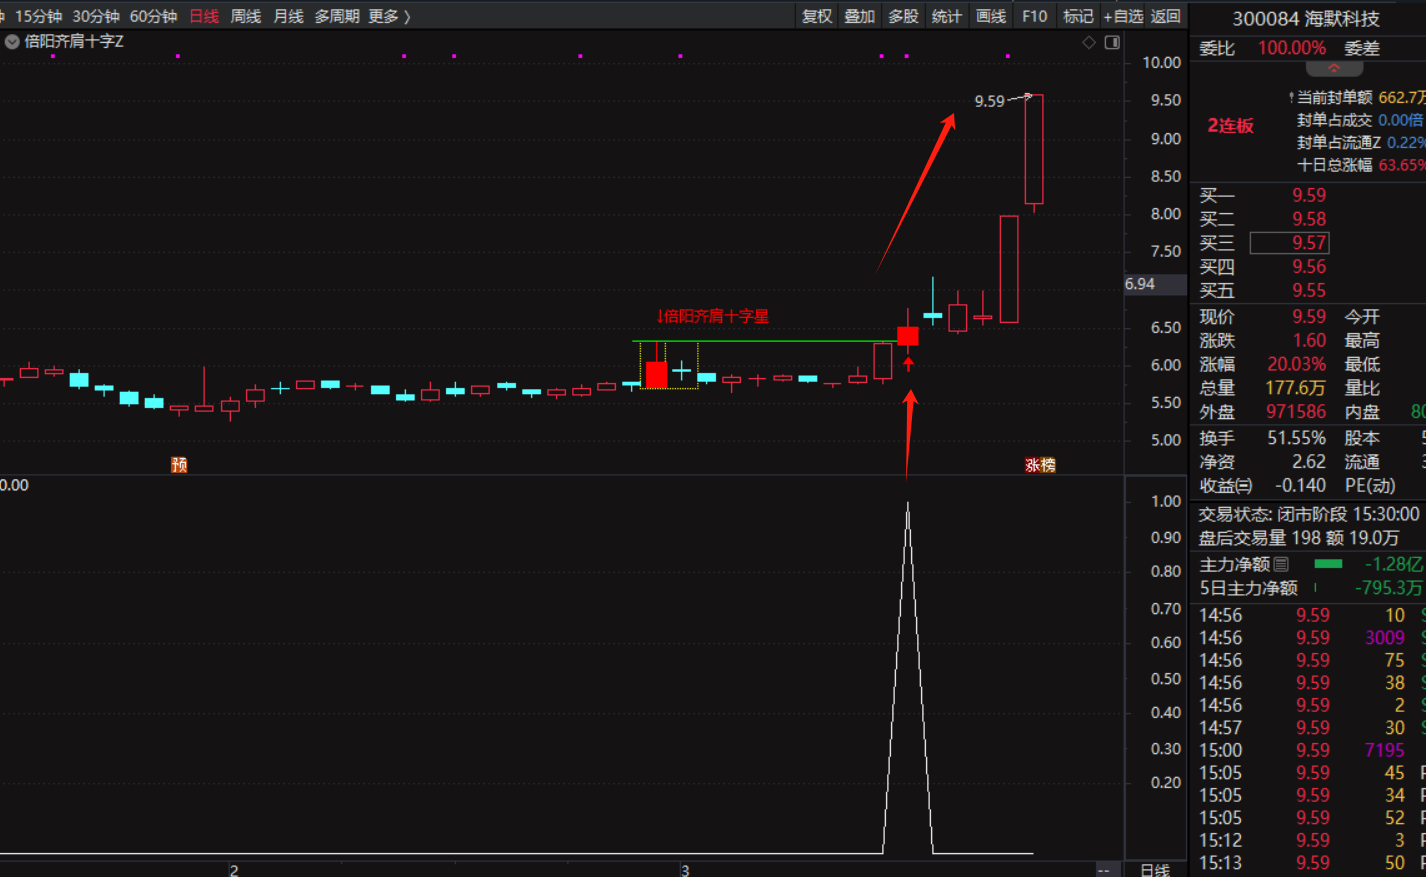Click the pin icon beside 当前封单额
The height and width of the screenshot is (877, 1426).
1291,98
